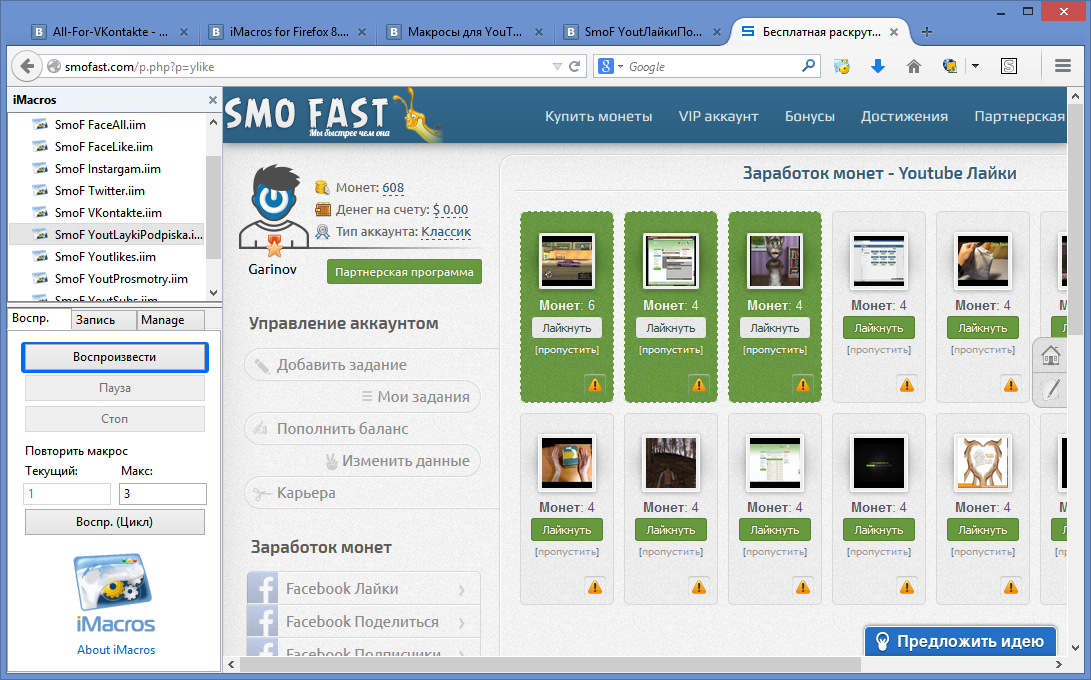1091x680 pixels.
Task: Close the iMacros sidebar panel
Action: click(213, 100)
